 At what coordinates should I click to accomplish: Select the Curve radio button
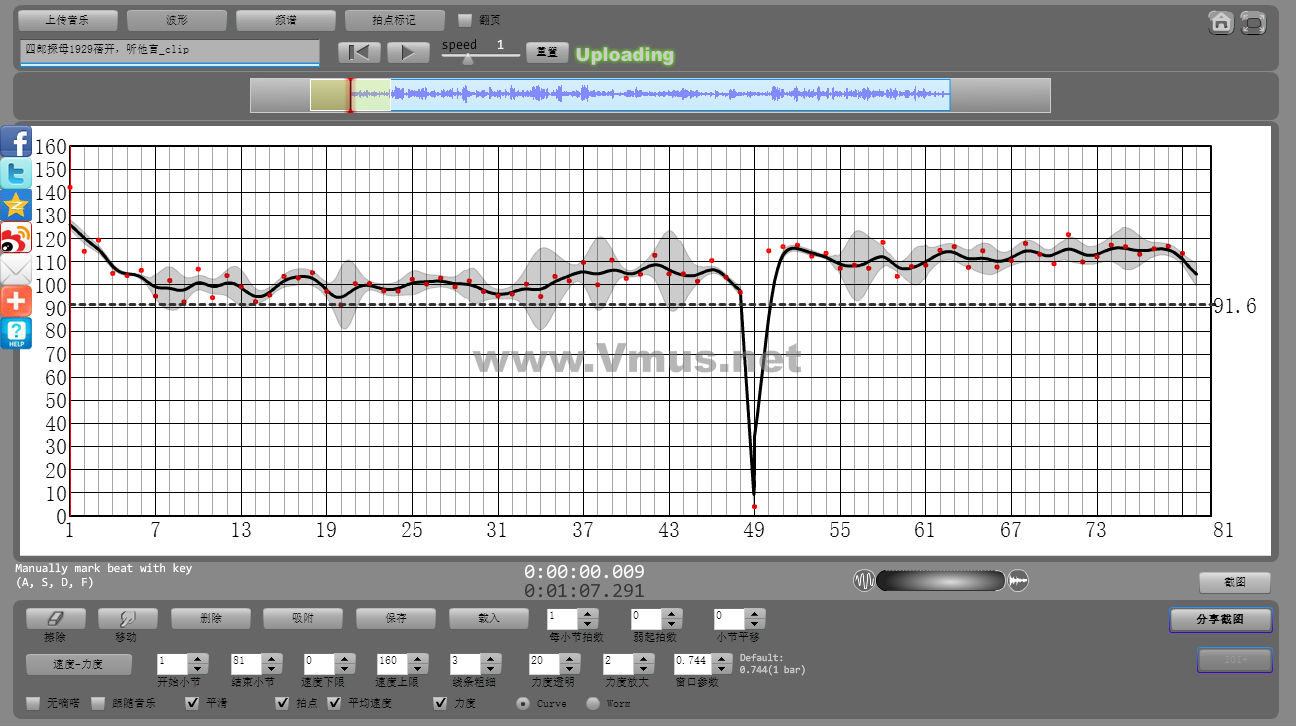(x=522, y=703)
